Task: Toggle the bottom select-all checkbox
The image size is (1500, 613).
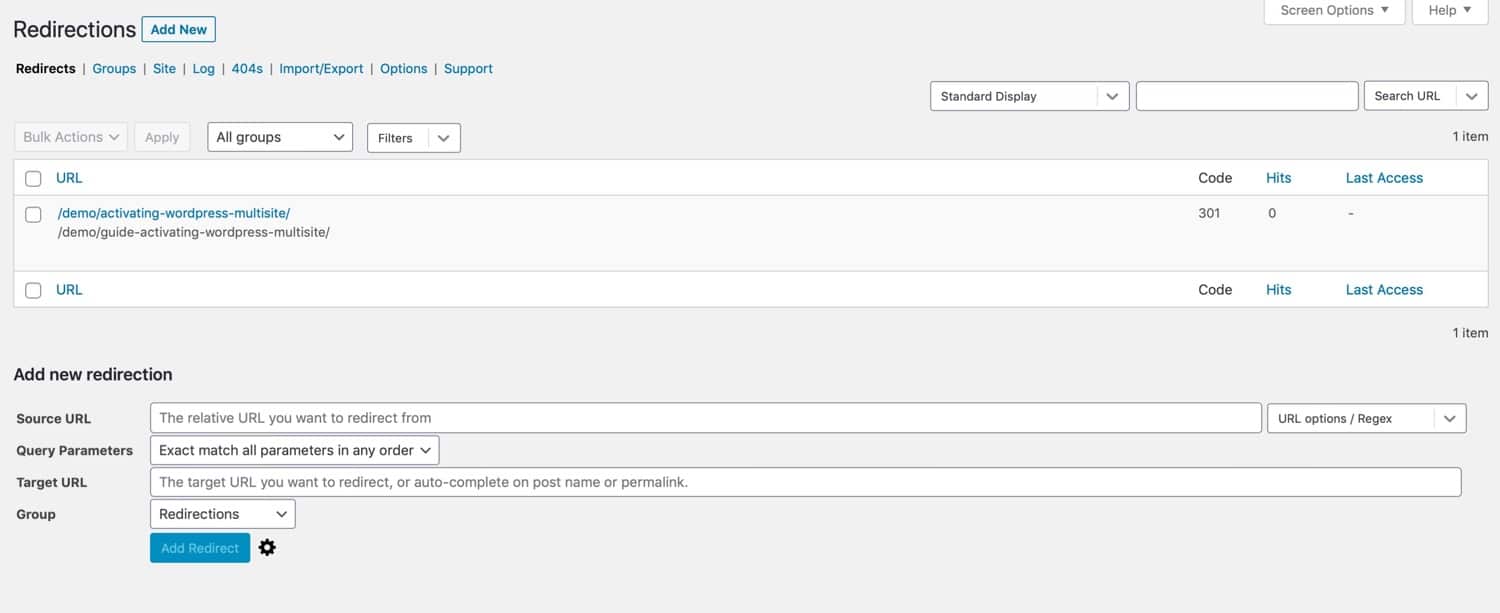Action: (33, 289)
